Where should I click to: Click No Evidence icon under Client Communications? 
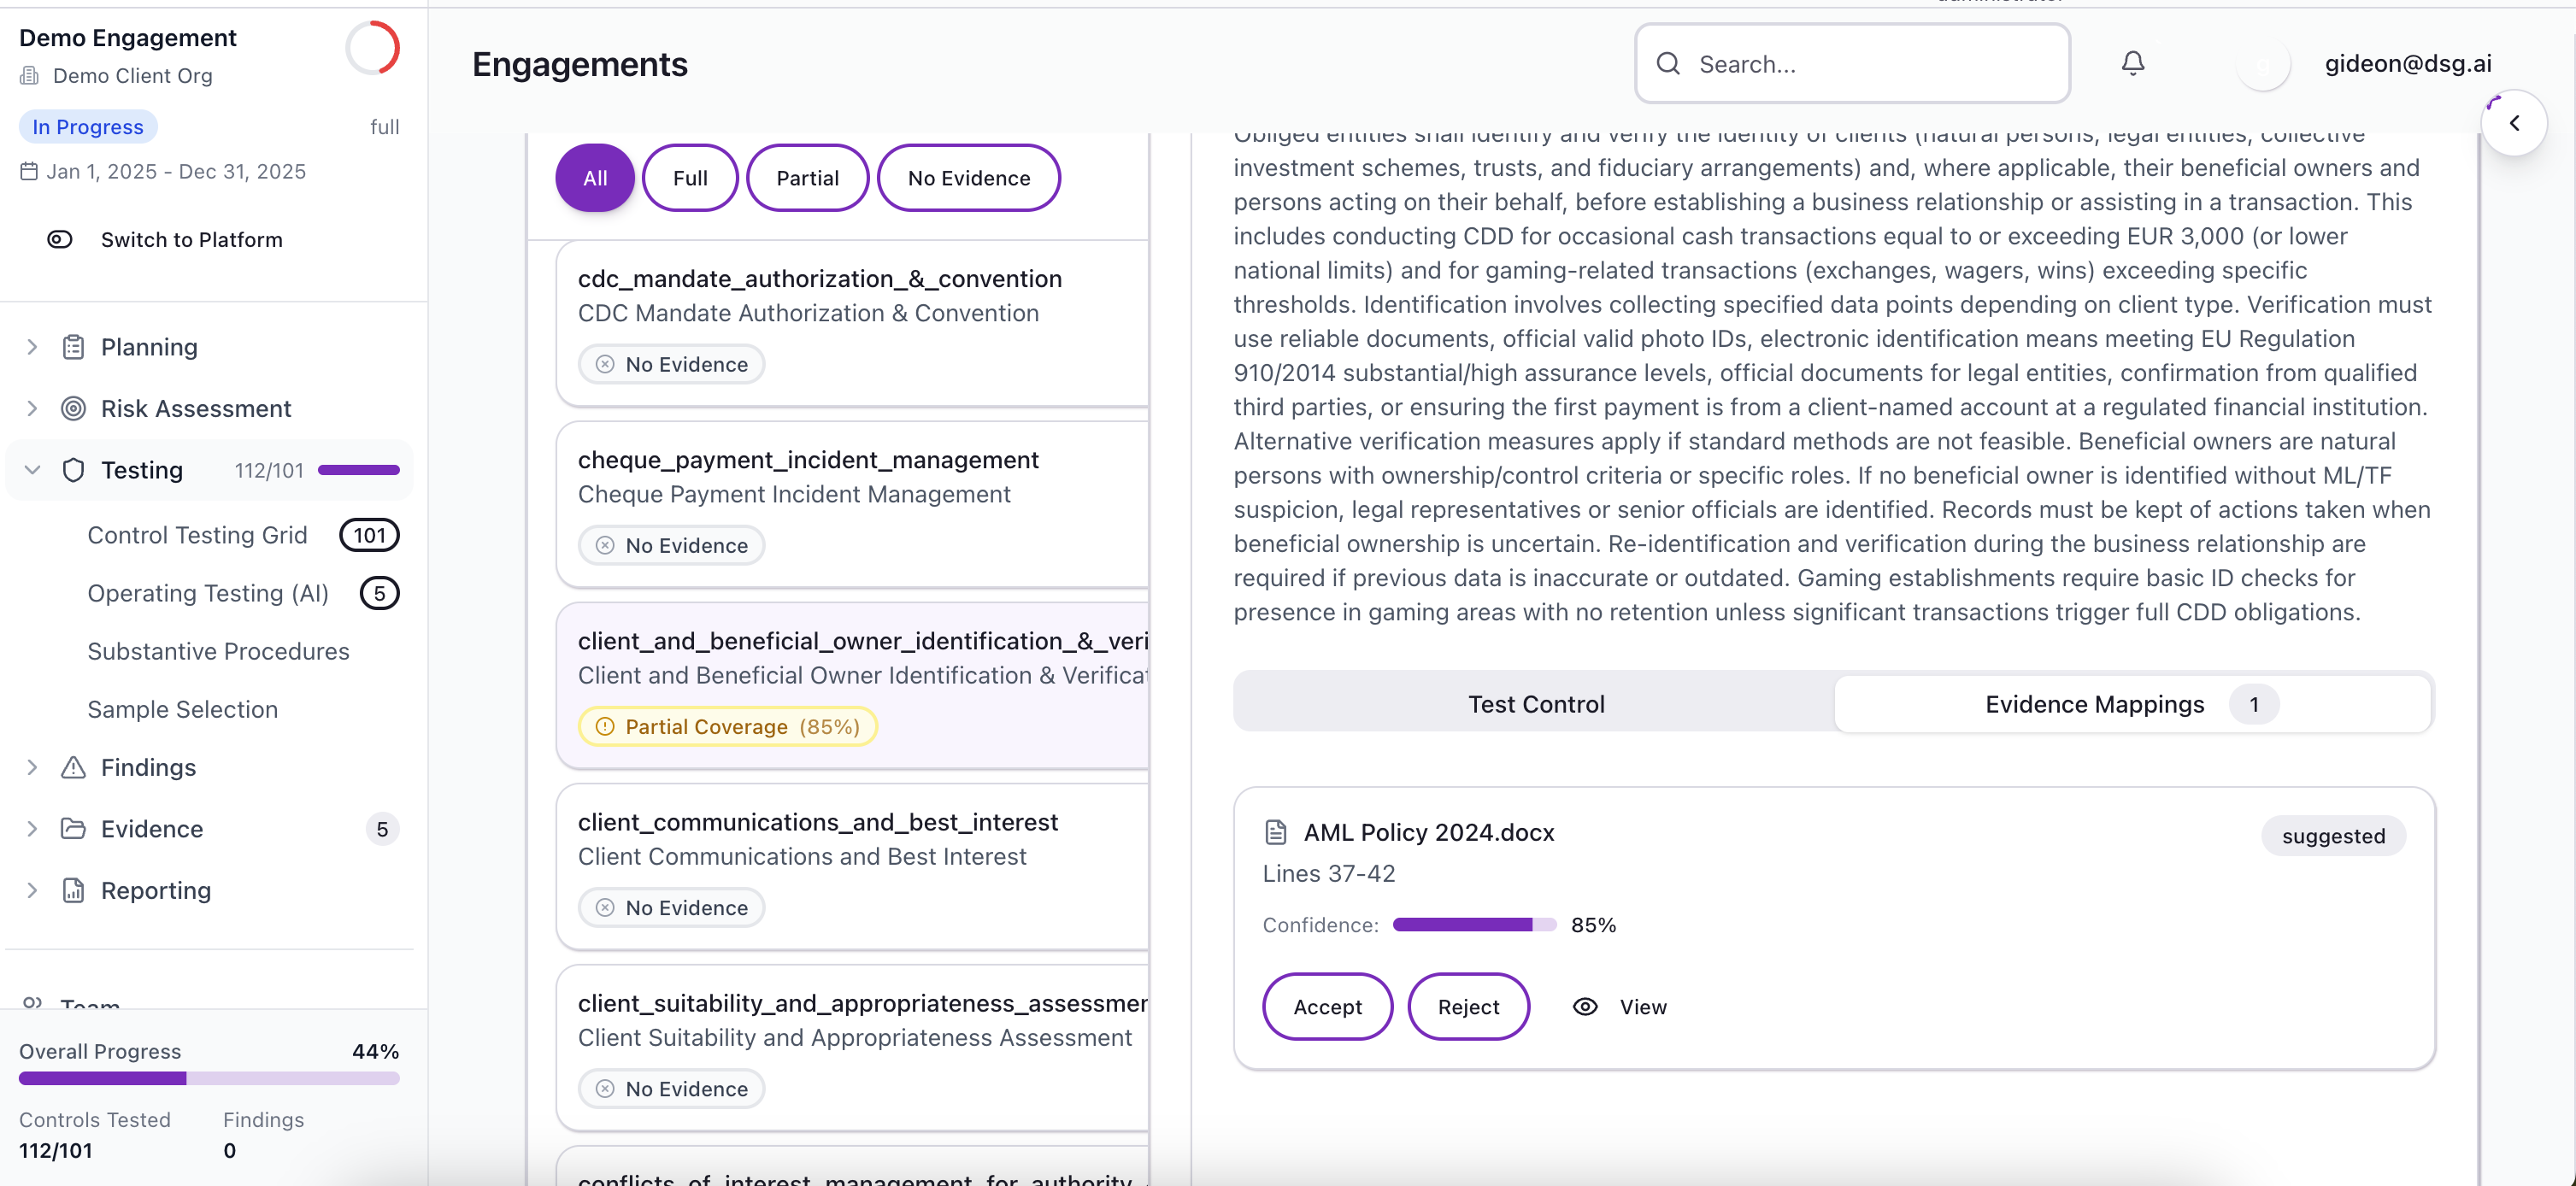point(605,907)
